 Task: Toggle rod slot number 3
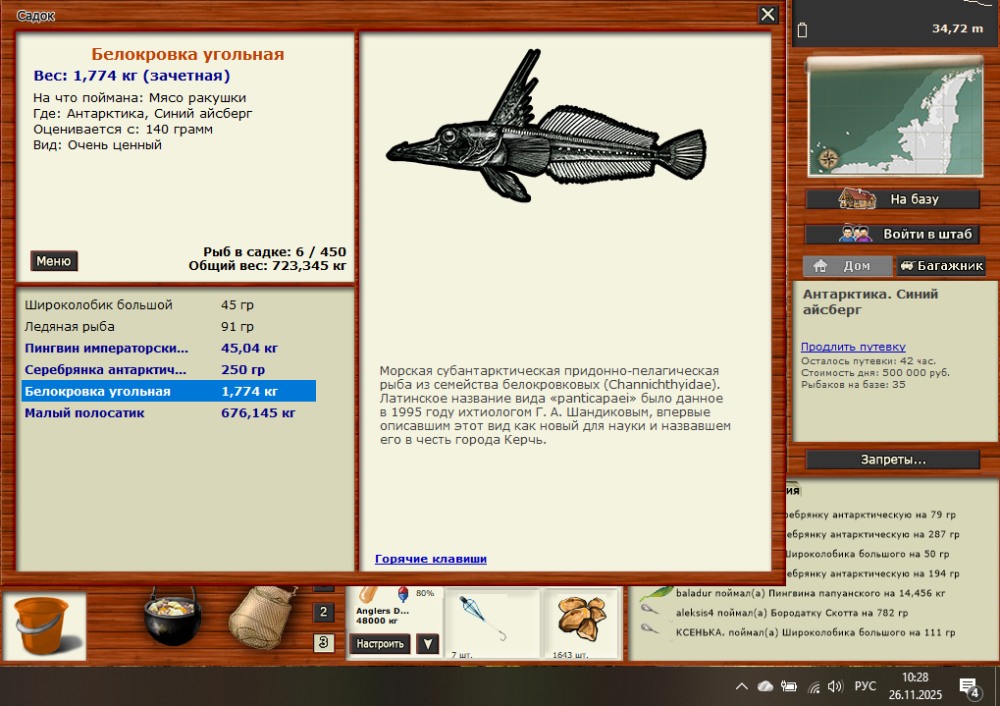tap(323, 643)
